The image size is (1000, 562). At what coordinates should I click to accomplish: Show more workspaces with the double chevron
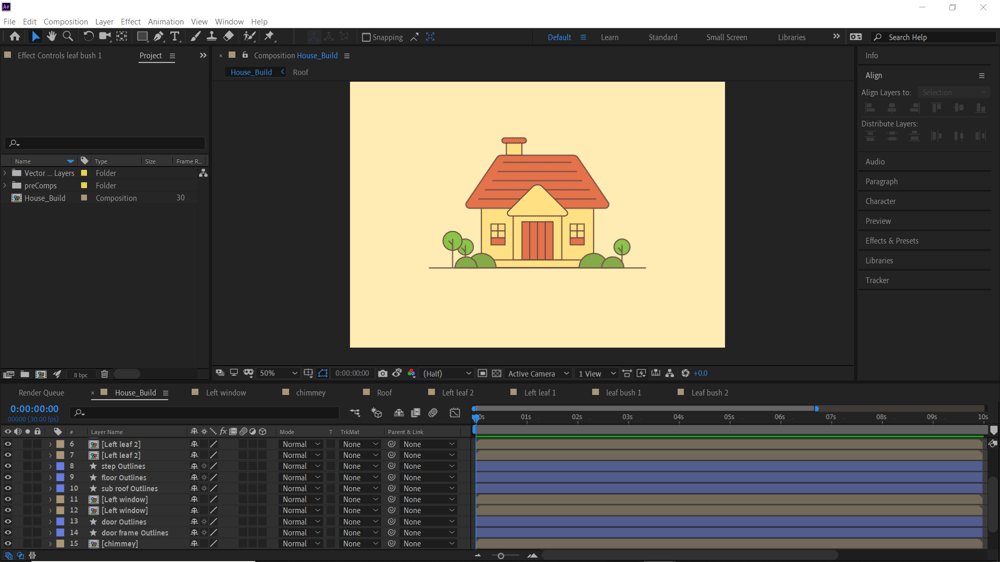click(x=836, y=37)
